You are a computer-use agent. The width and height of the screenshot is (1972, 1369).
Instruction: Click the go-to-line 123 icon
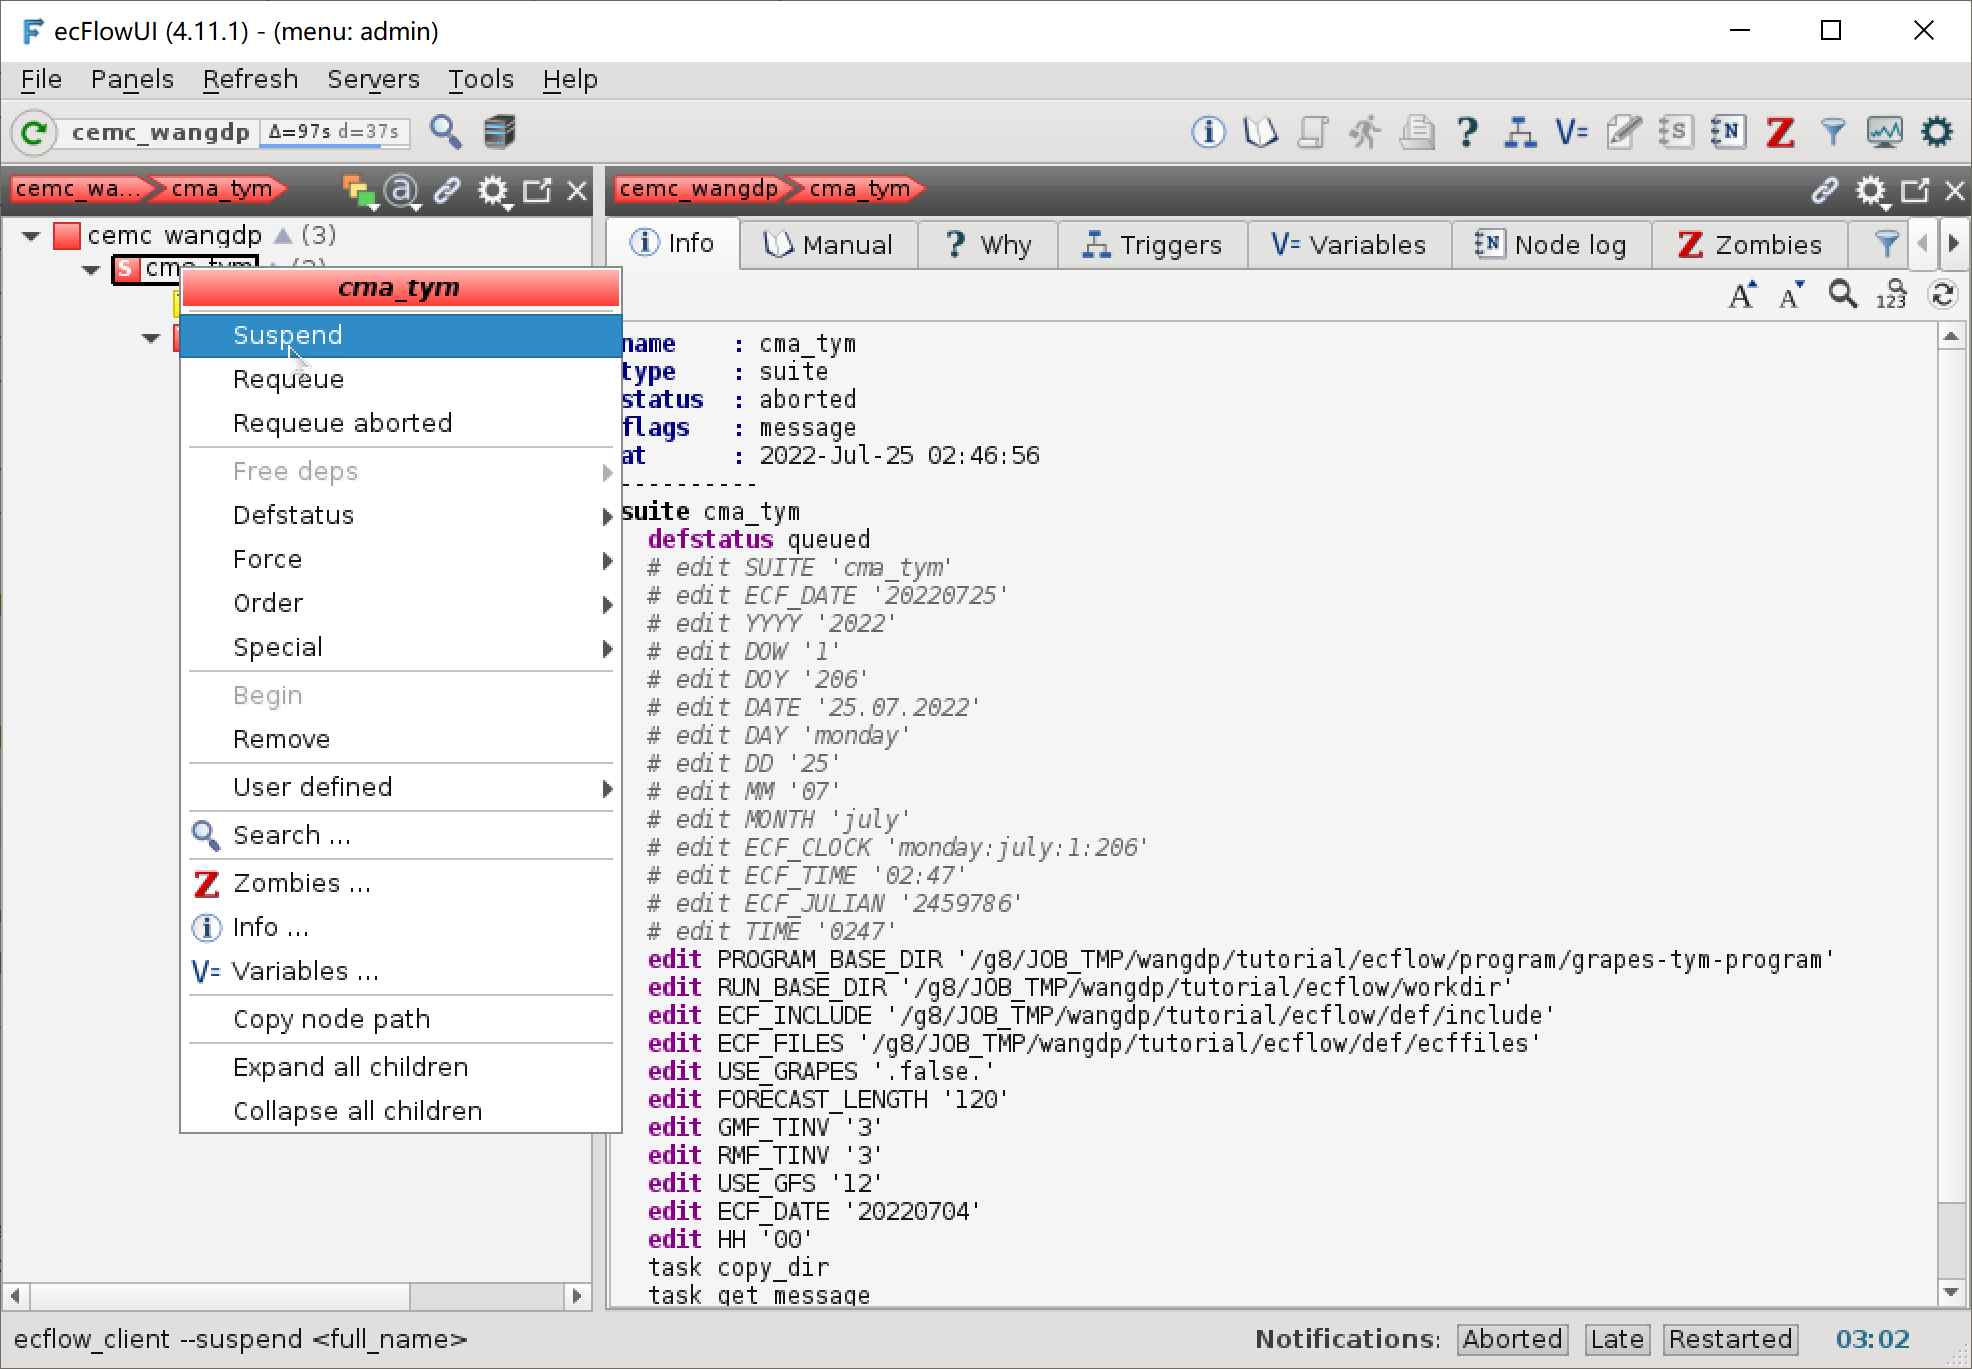(1891, 295)
